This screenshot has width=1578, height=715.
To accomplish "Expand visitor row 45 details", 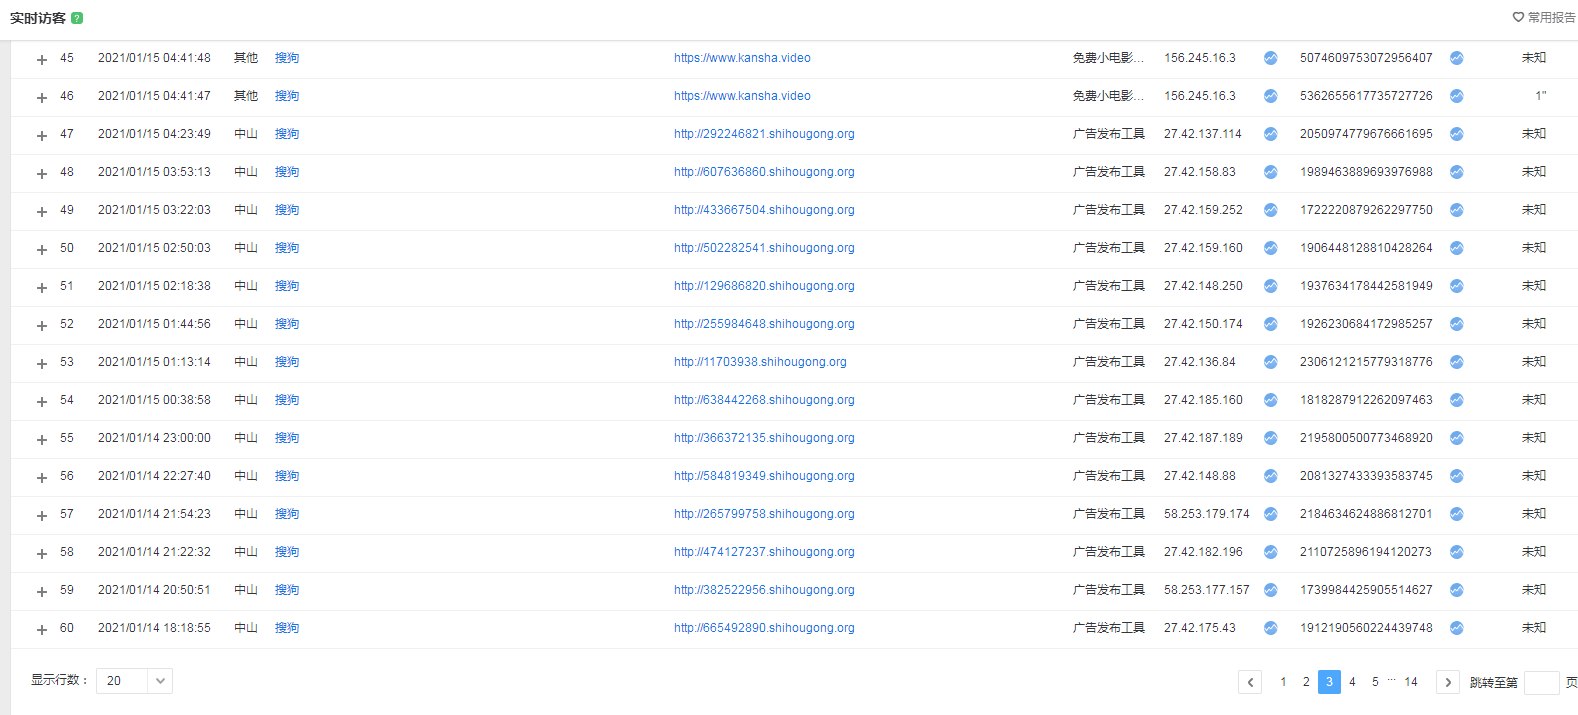I will pyautogui.click(x=42, y=60).
